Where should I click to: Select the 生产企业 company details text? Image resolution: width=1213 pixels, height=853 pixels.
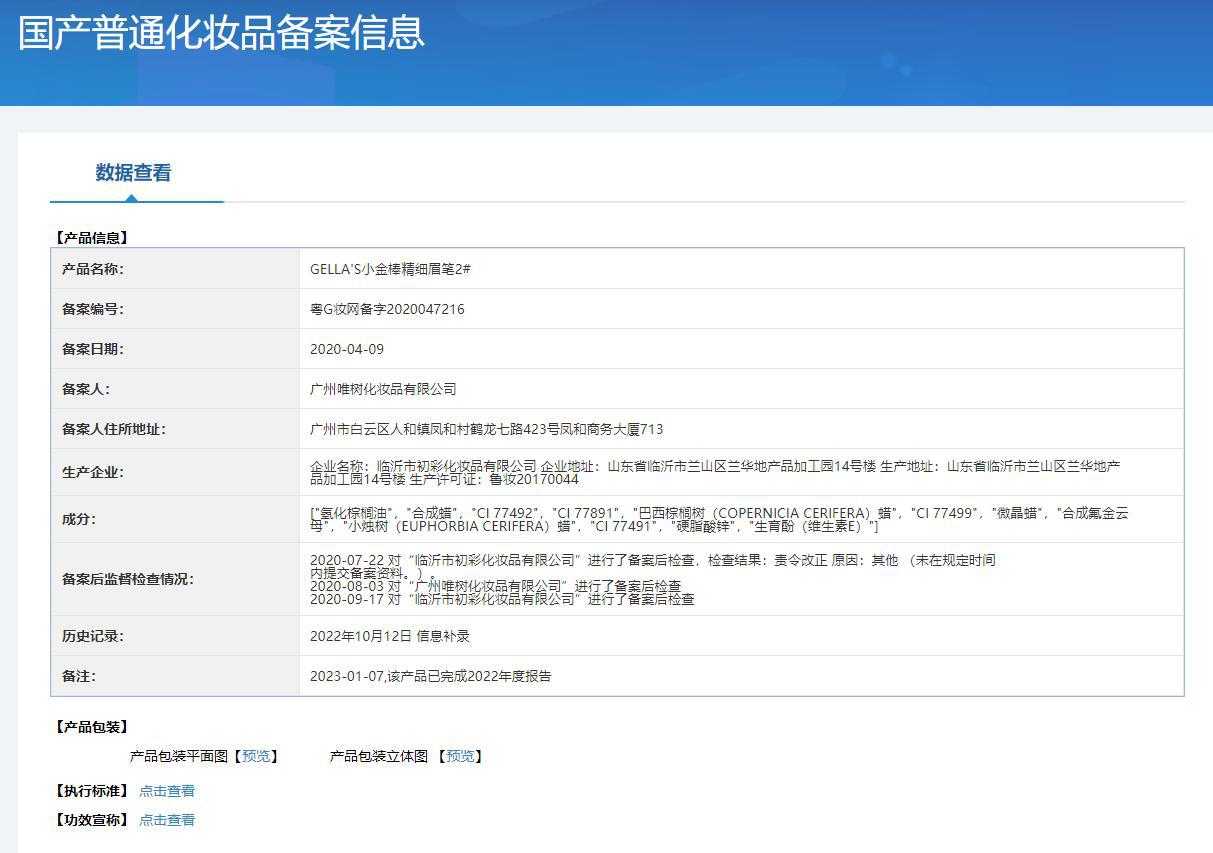pos(715,472)
